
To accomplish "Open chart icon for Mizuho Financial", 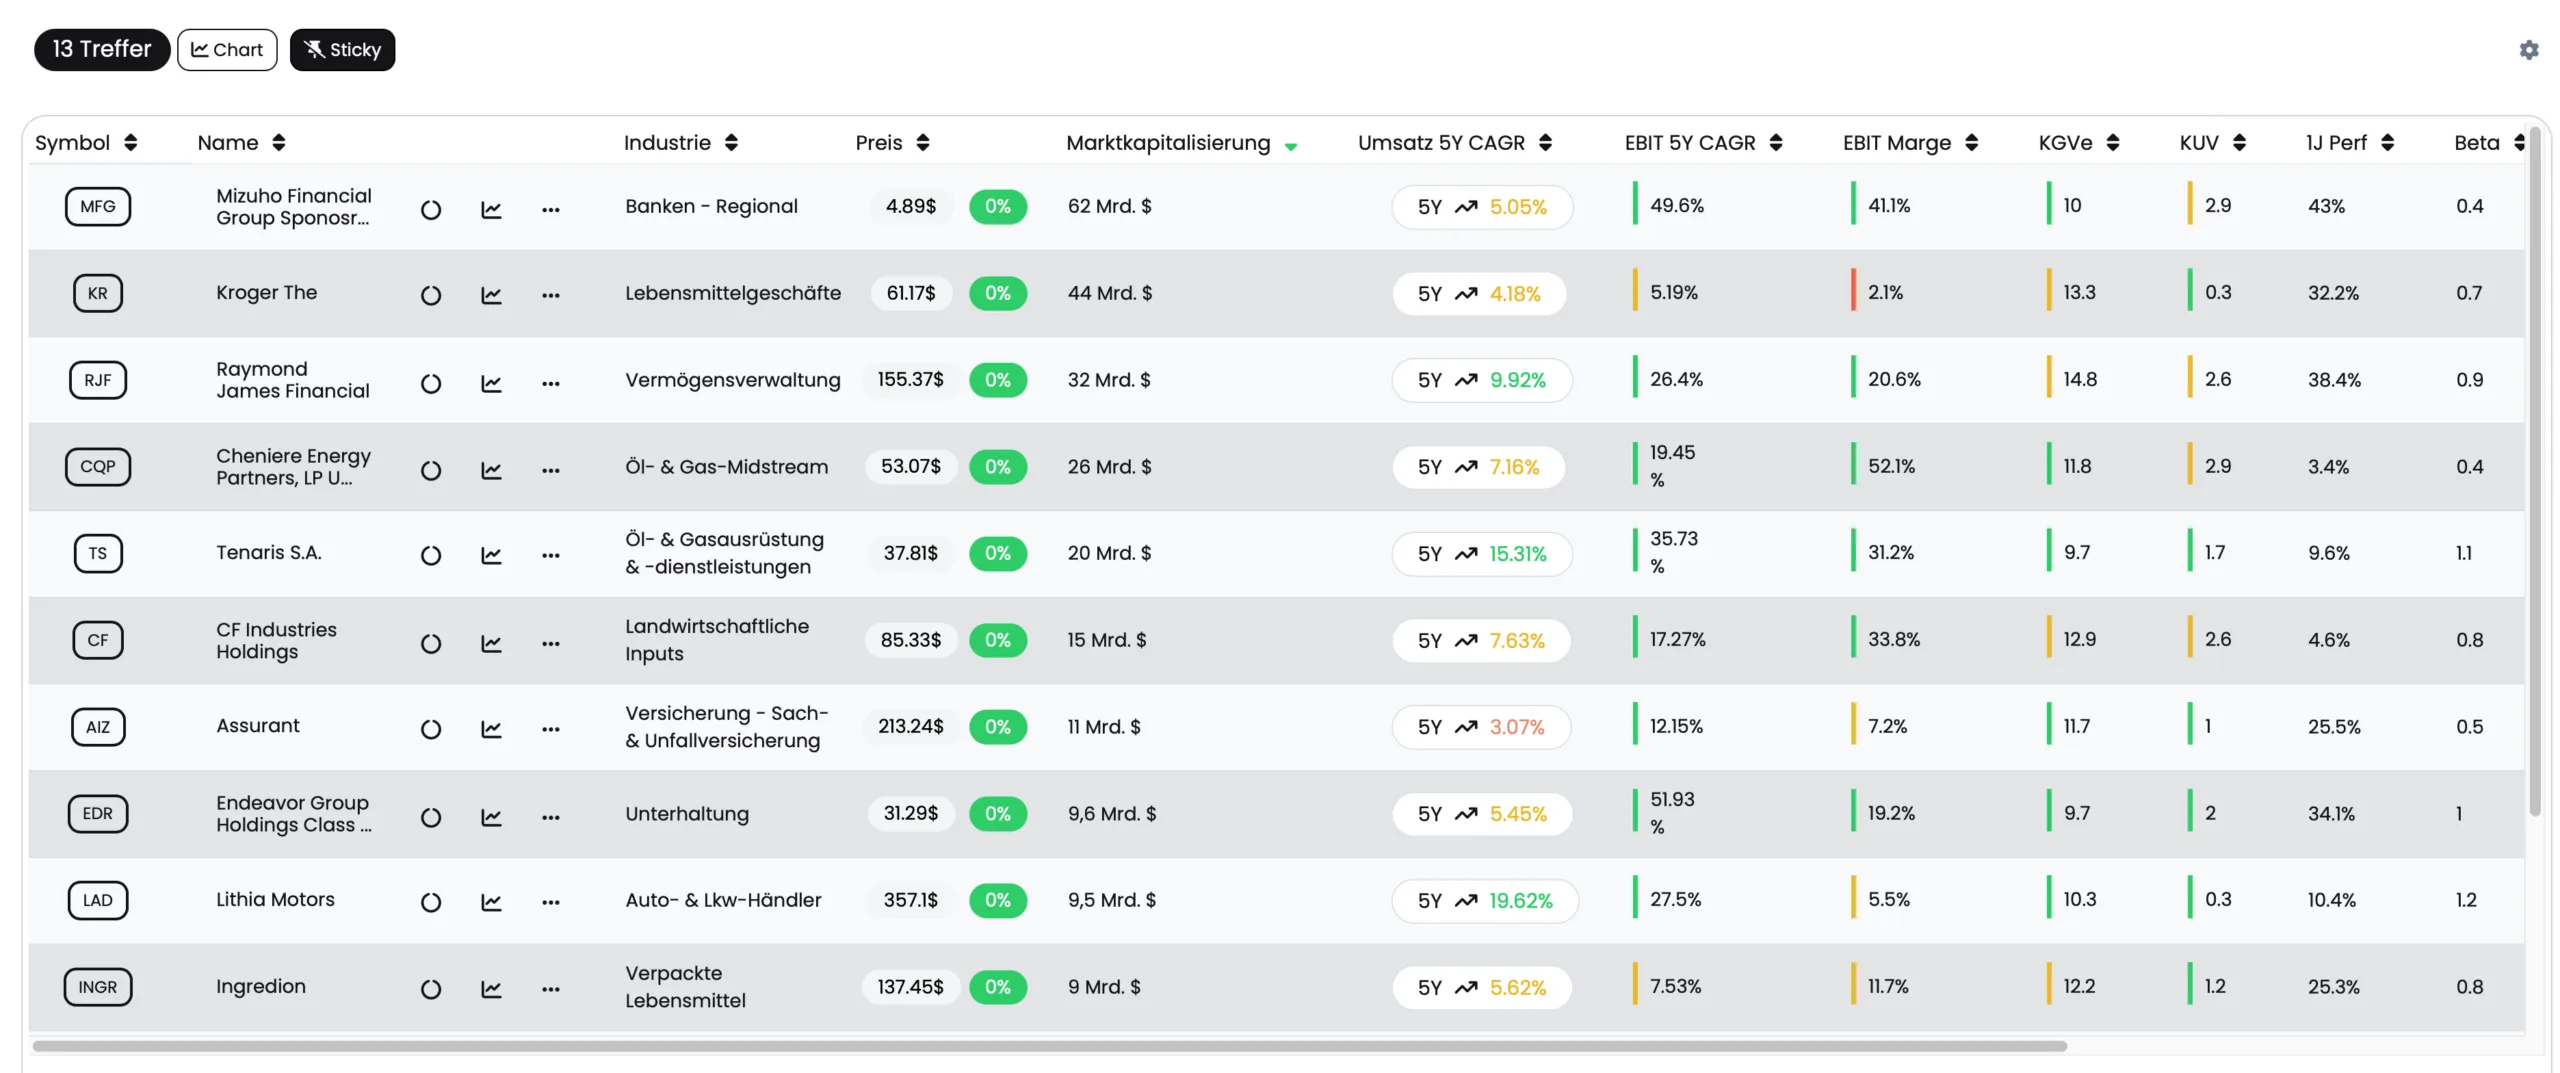I will click(490, 209).
